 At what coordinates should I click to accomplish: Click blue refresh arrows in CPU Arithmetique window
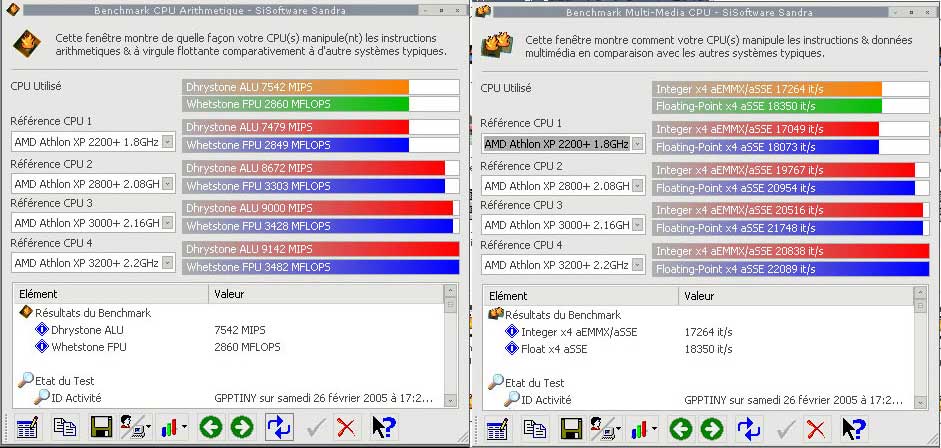coord(279,427)
